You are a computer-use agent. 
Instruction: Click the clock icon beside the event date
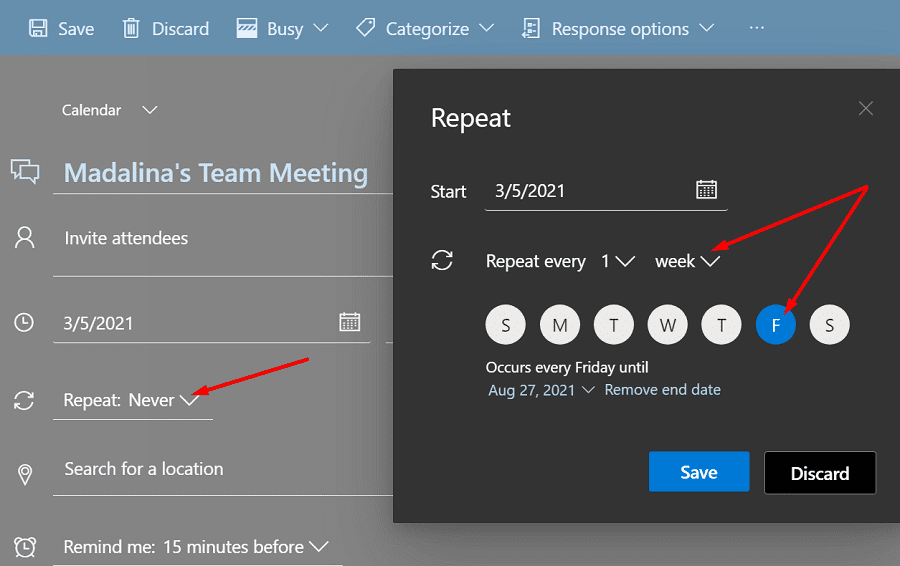(x=24, y=322)
